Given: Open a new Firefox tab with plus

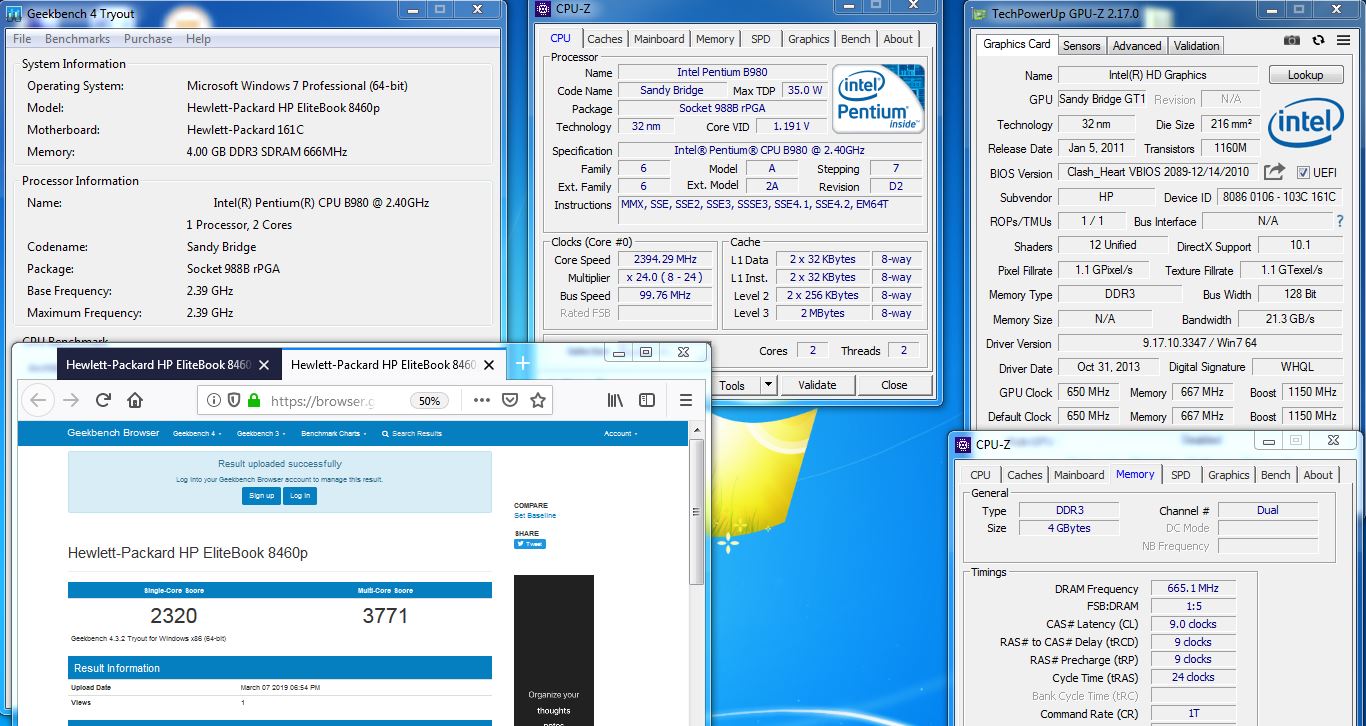Looking at the screenshot, I should point(522,365).
